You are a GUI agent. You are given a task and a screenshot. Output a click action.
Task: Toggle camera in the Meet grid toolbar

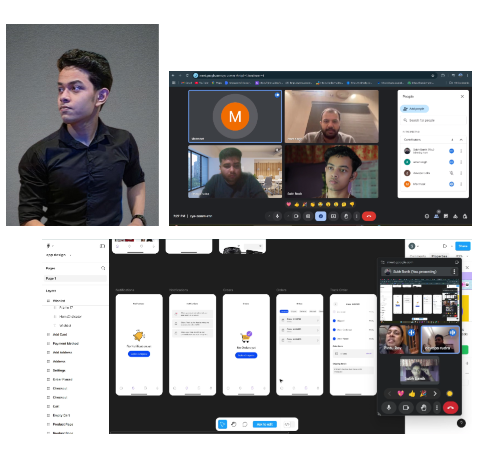(296, 216)
